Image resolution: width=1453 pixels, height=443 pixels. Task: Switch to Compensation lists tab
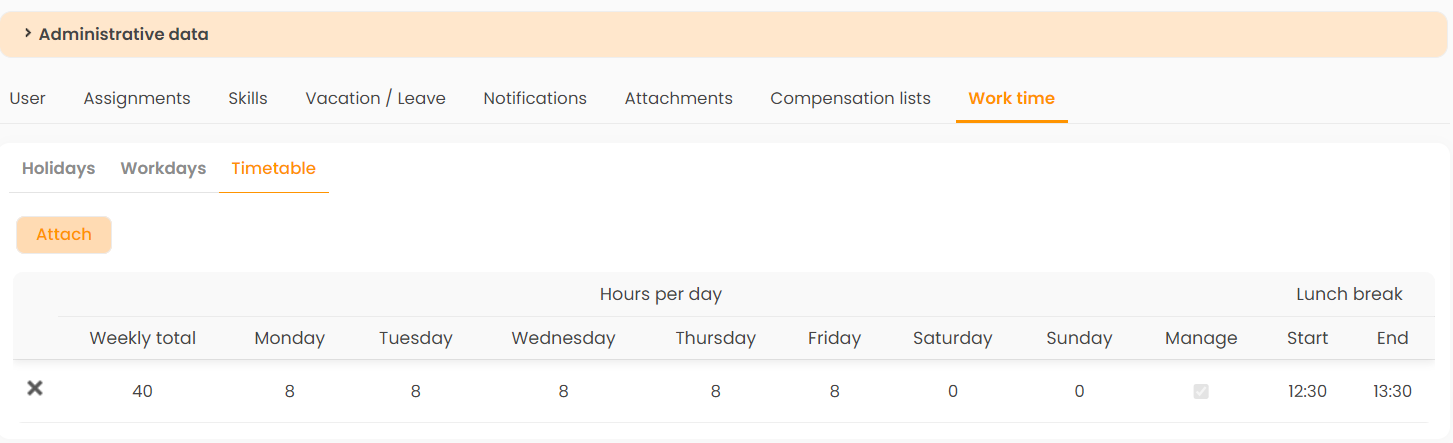click(850, 98)
